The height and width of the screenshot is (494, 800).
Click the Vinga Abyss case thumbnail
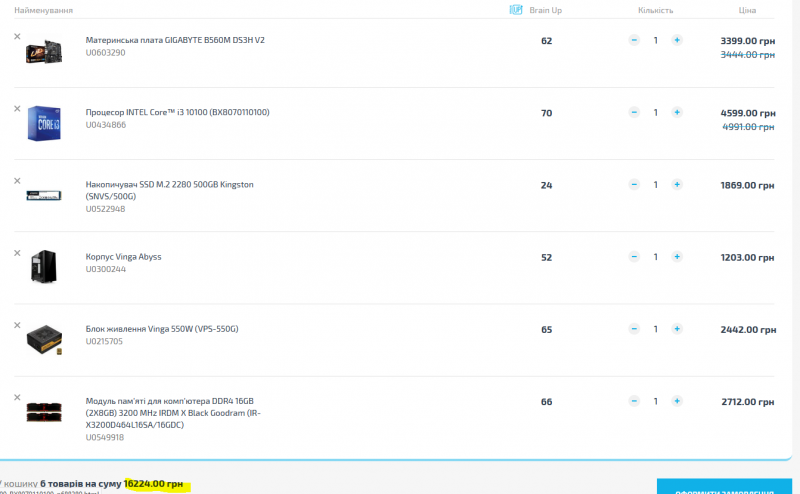click(44, 266)
